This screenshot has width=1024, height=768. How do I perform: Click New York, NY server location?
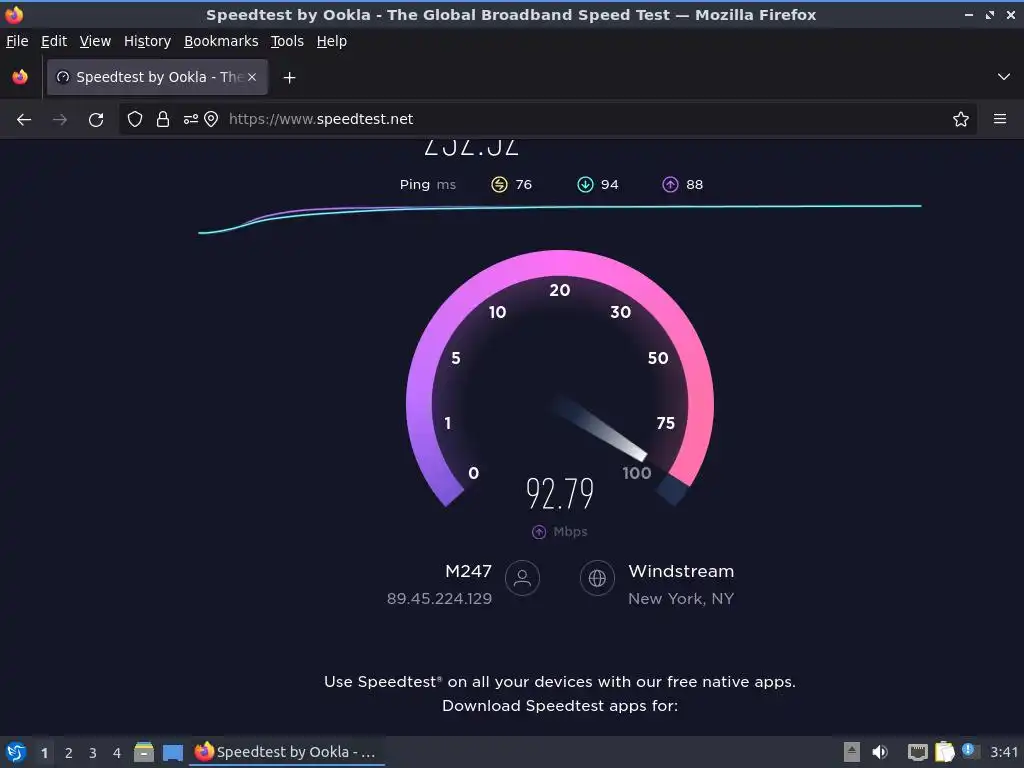pos(681,599)
